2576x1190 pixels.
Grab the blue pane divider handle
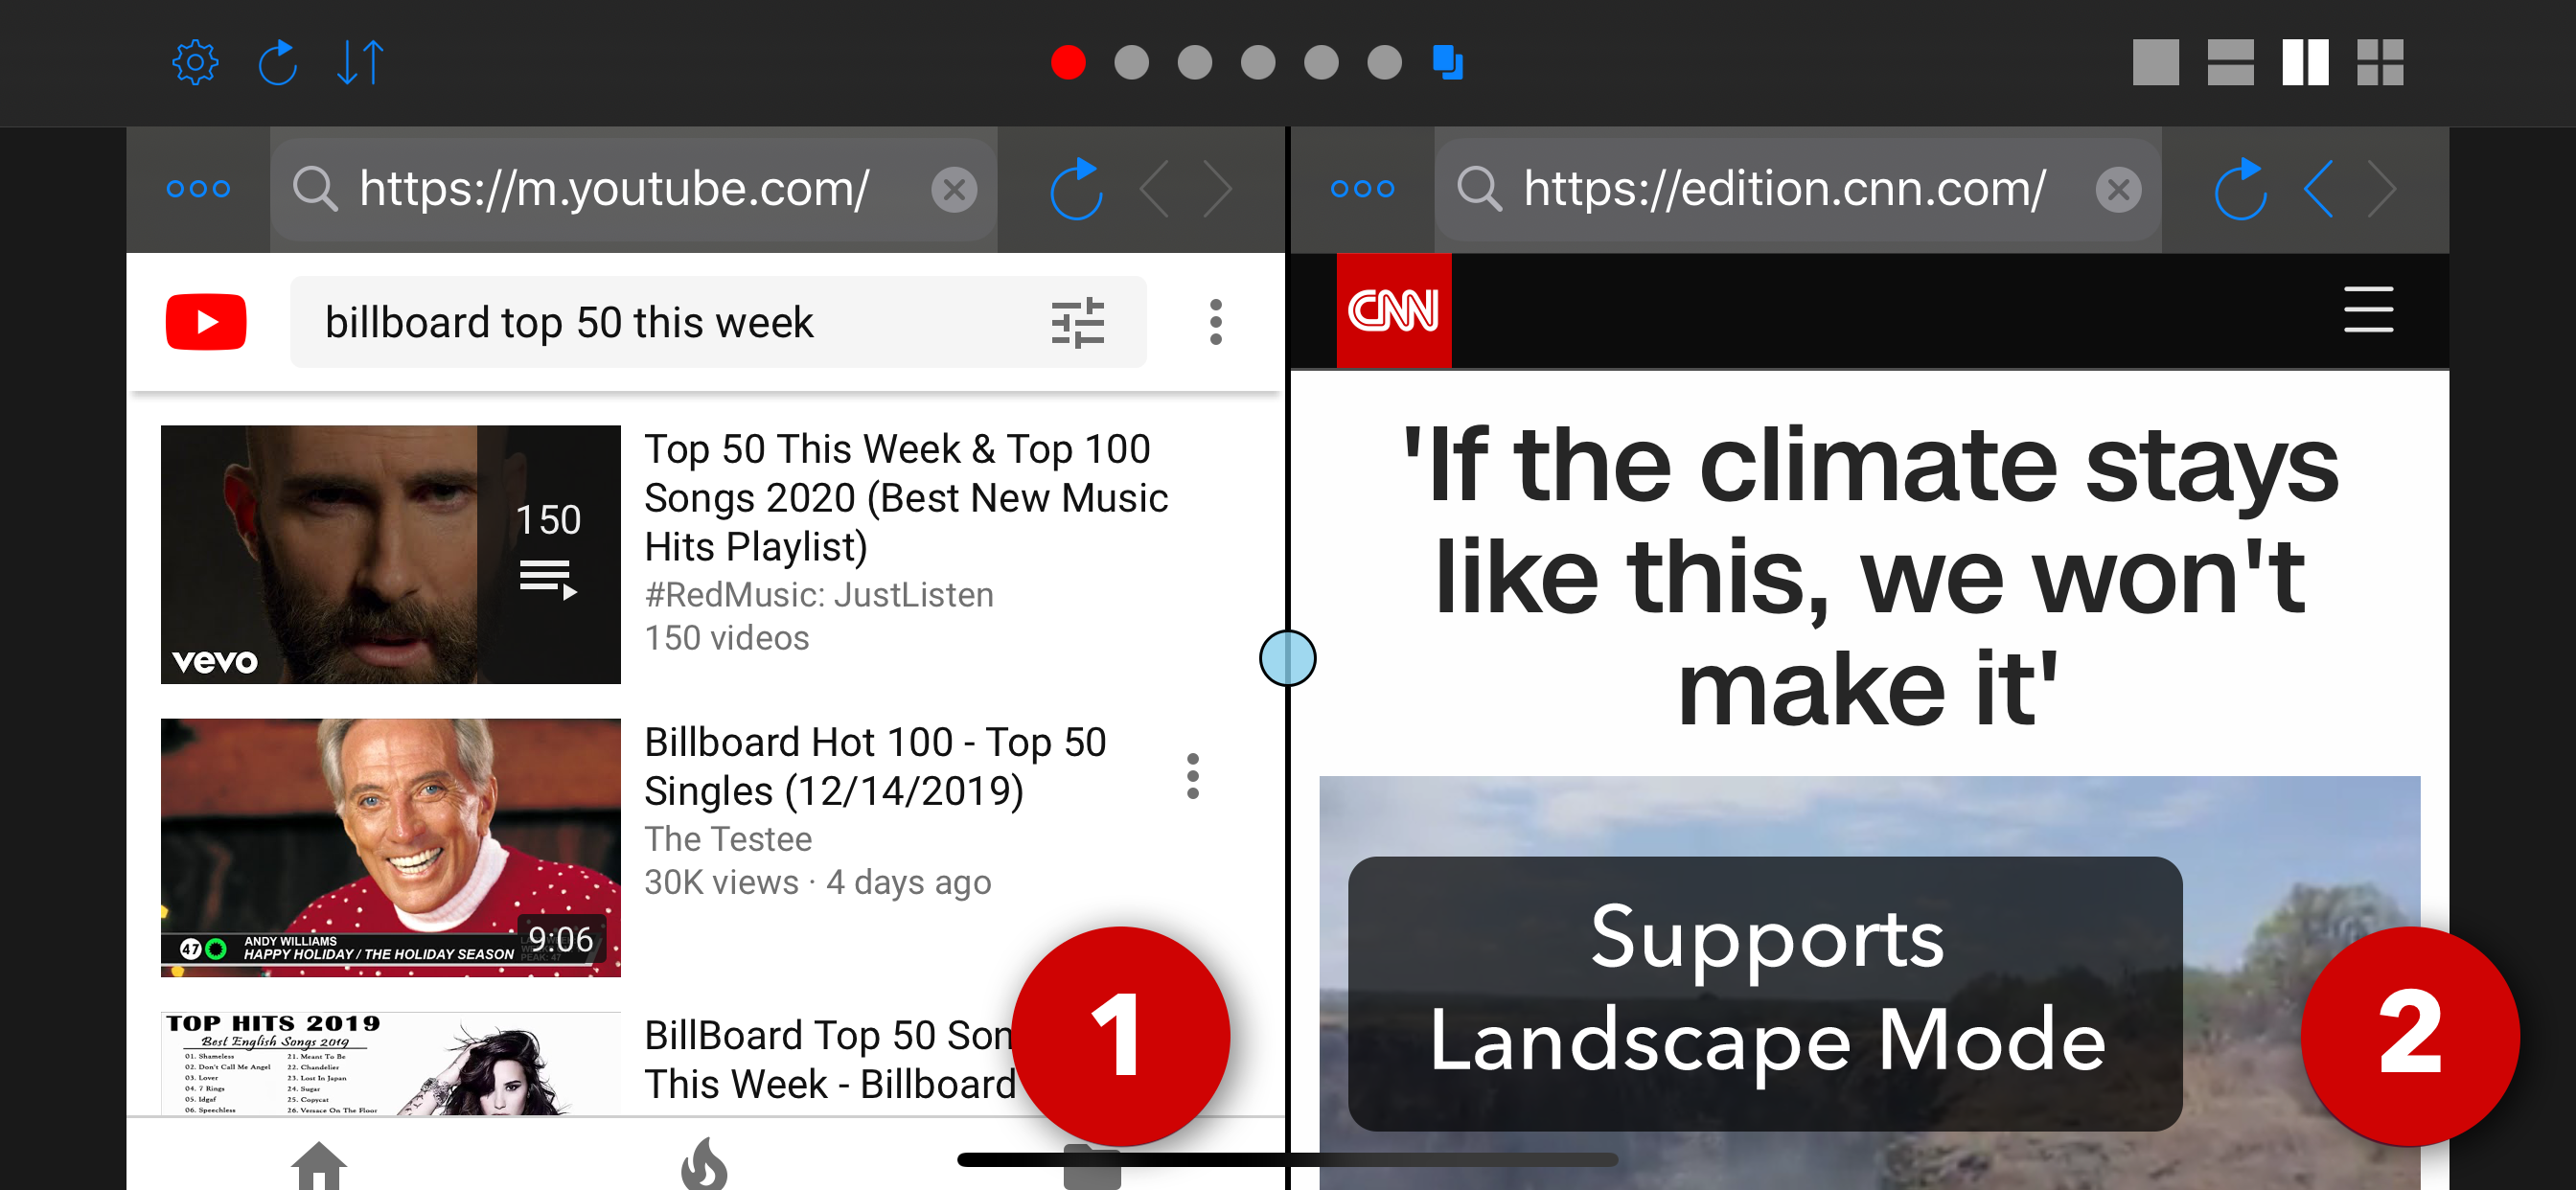1287,658
